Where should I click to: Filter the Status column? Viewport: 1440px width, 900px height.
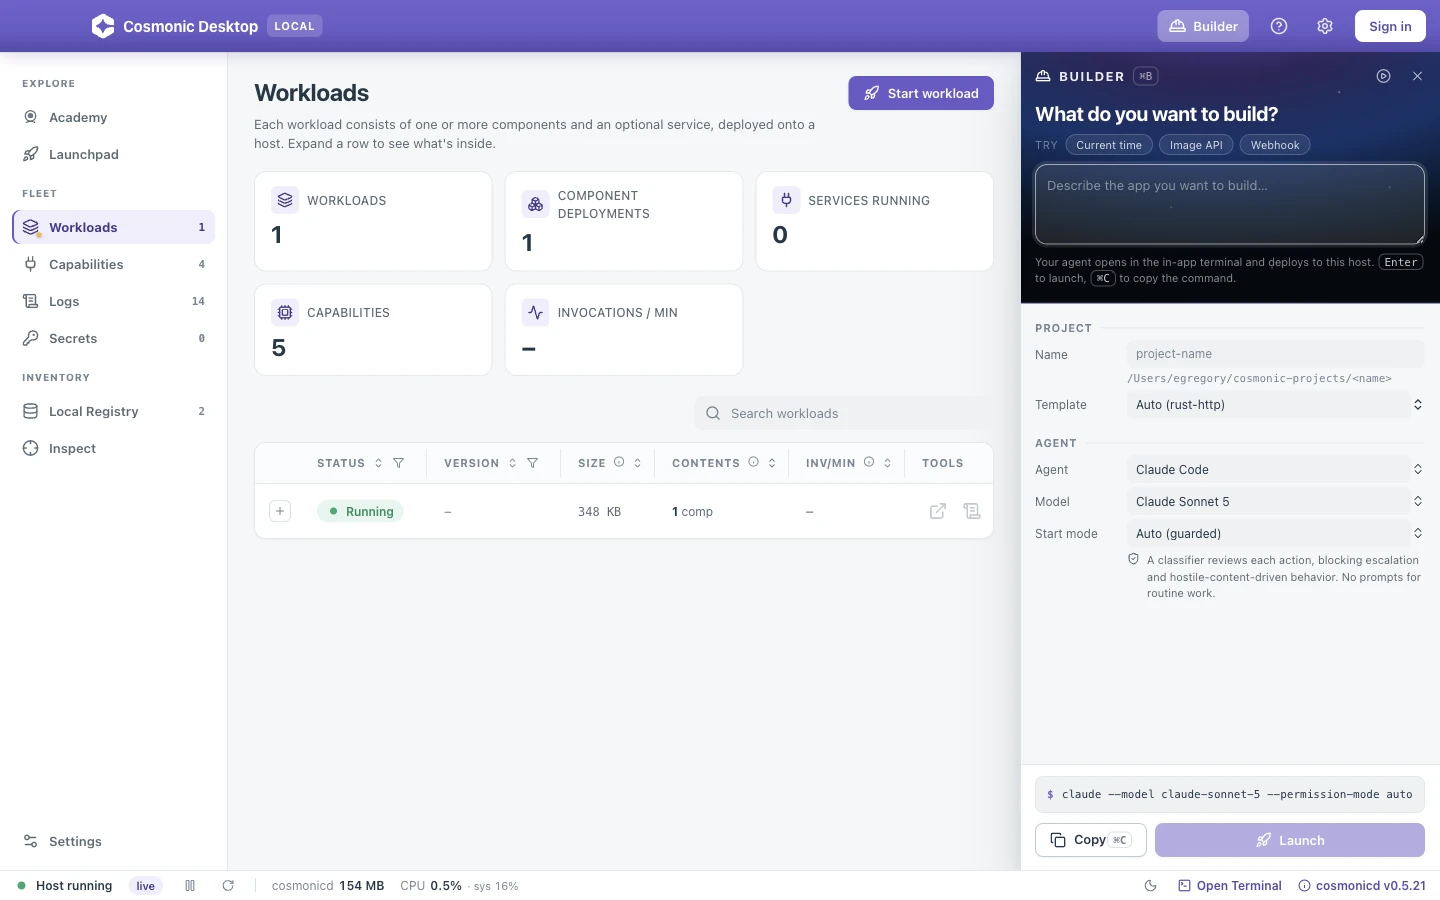(399, 463)
